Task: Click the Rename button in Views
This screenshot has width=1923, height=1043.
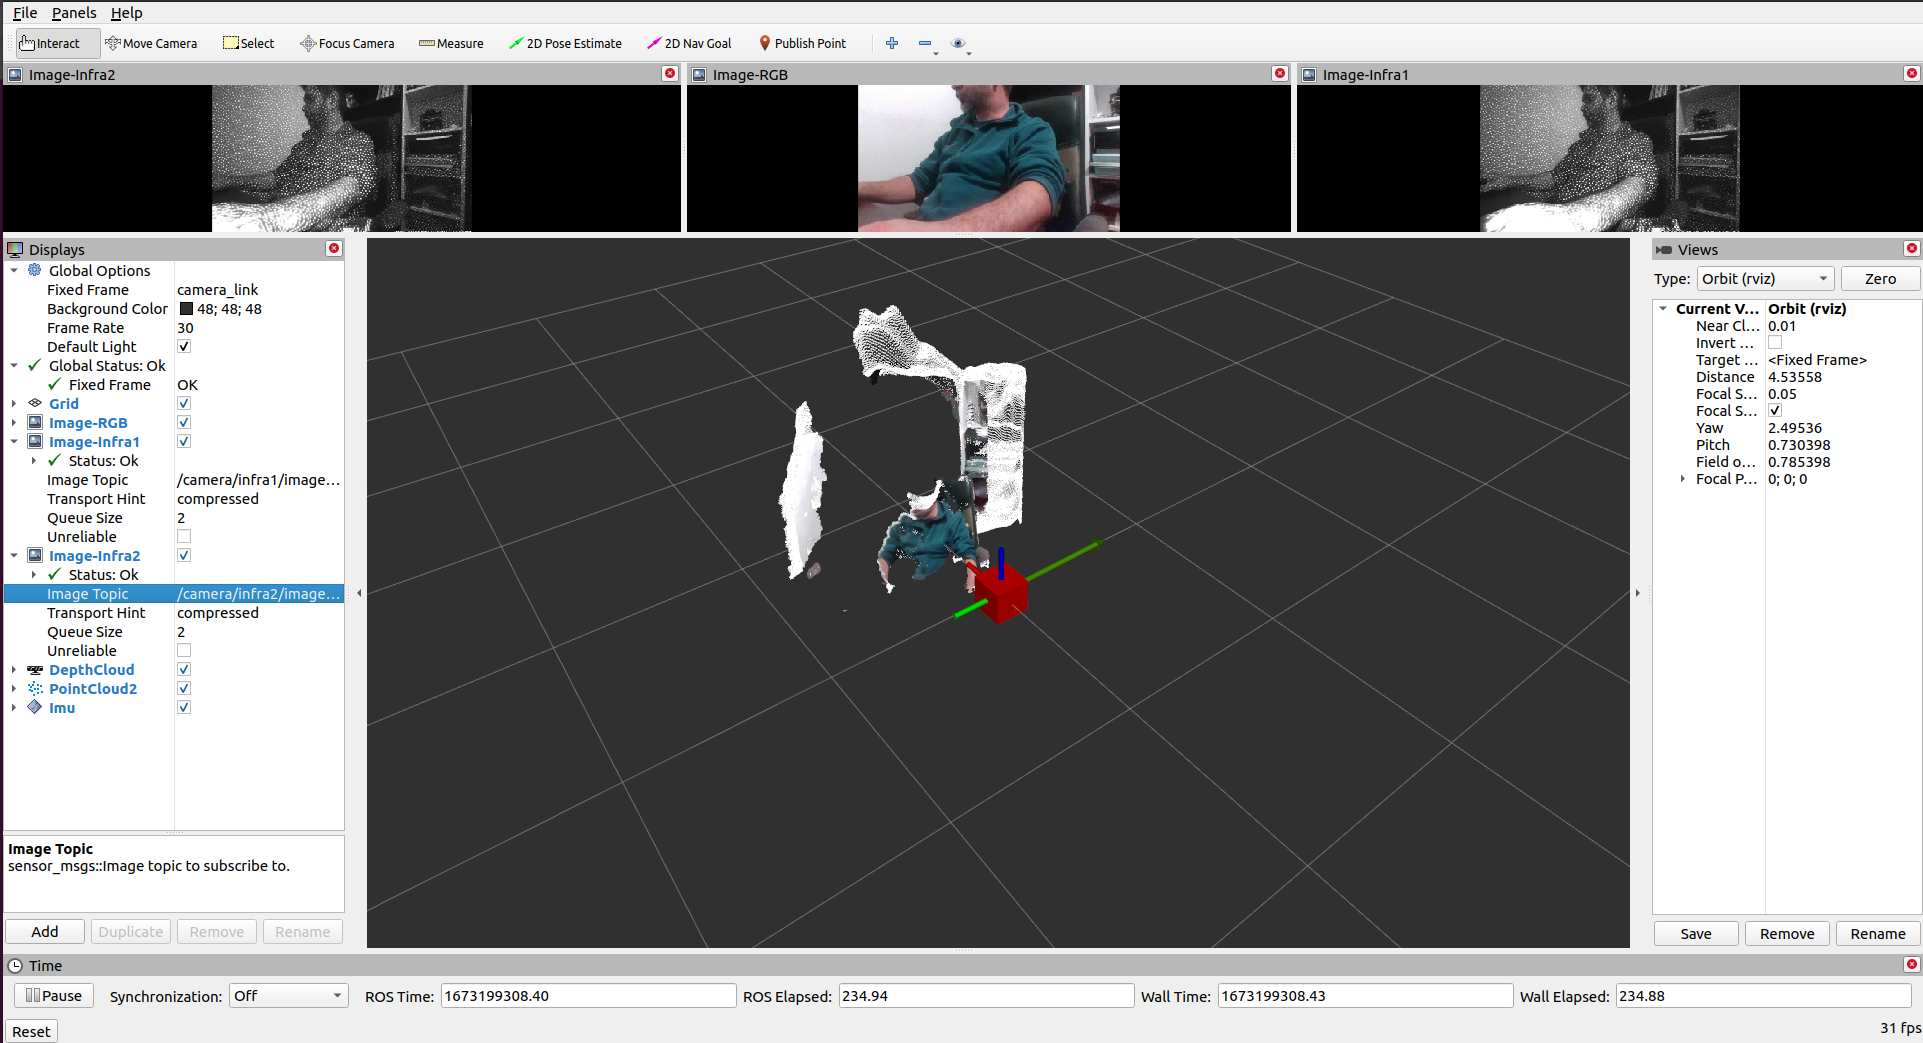Action: pos(1877,934)
